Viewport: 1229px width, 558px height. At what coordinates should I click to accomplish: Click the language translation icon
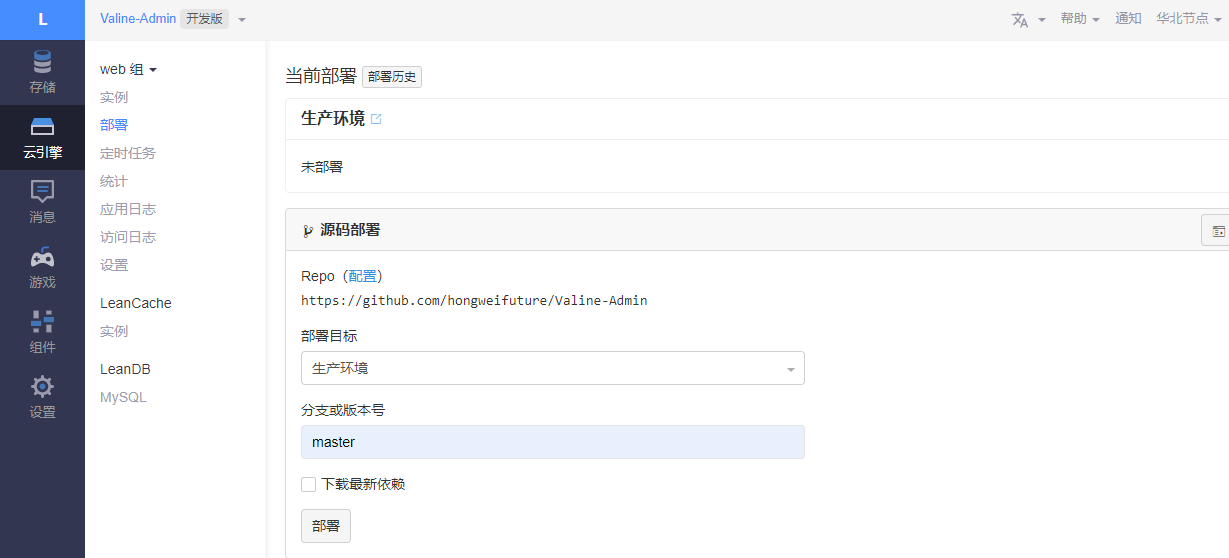(x=1020, y=20)
